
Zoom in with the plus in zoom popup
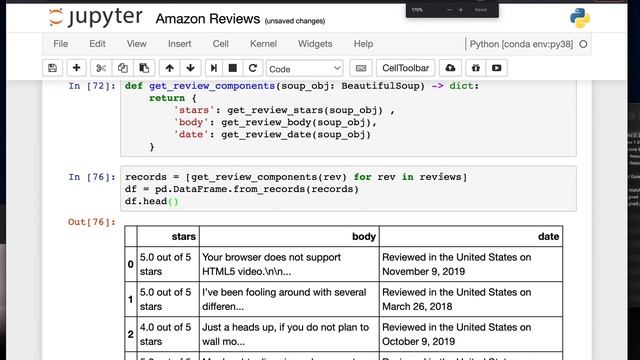click(461, 10)
